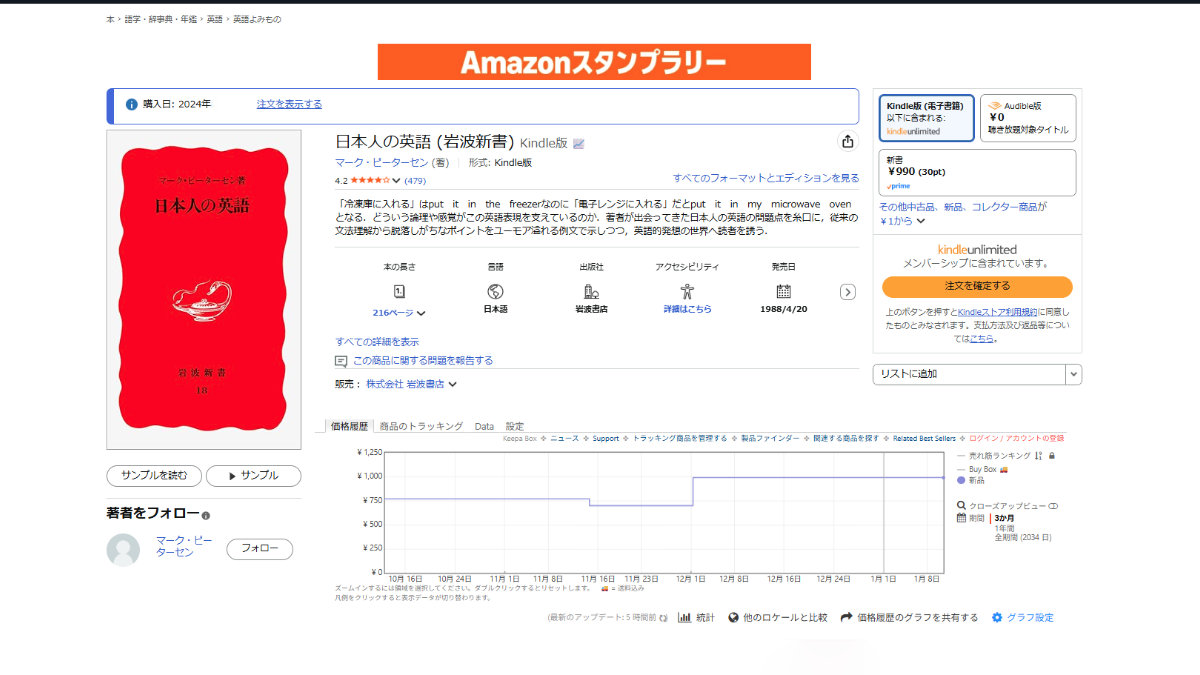This screenshot has height=675, width=1200.
Task: Click the share icon beside the book title
Action: coord(848,141)
